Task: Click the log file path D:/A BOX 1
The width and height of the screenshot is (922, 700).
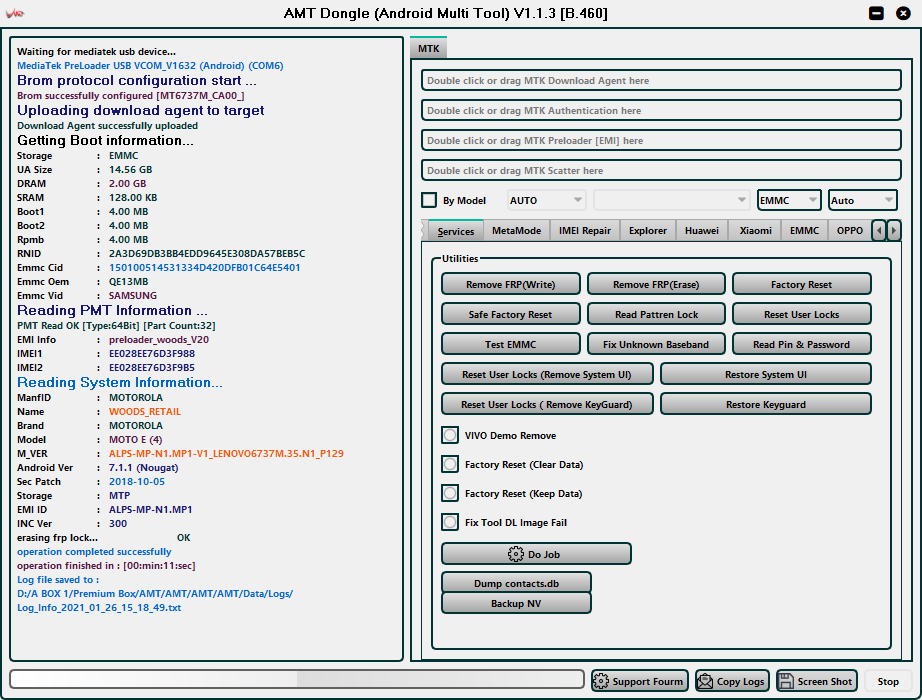Action: (155, 594)
